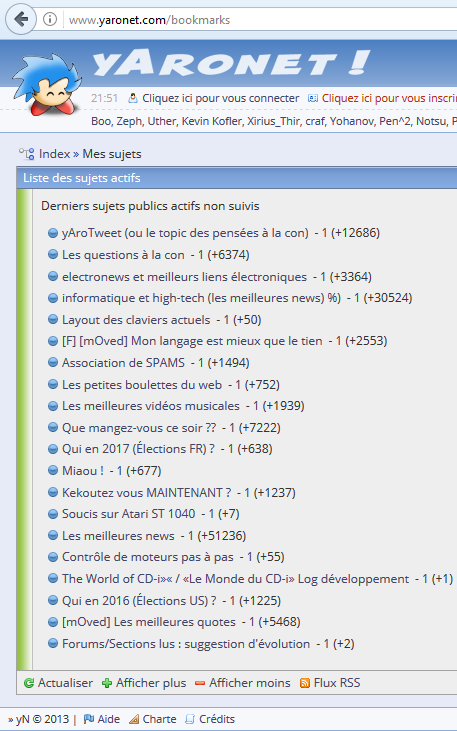
Task: Open 'Les meilleures vidéos musicales' topic
Action: (x=151, y=406)
